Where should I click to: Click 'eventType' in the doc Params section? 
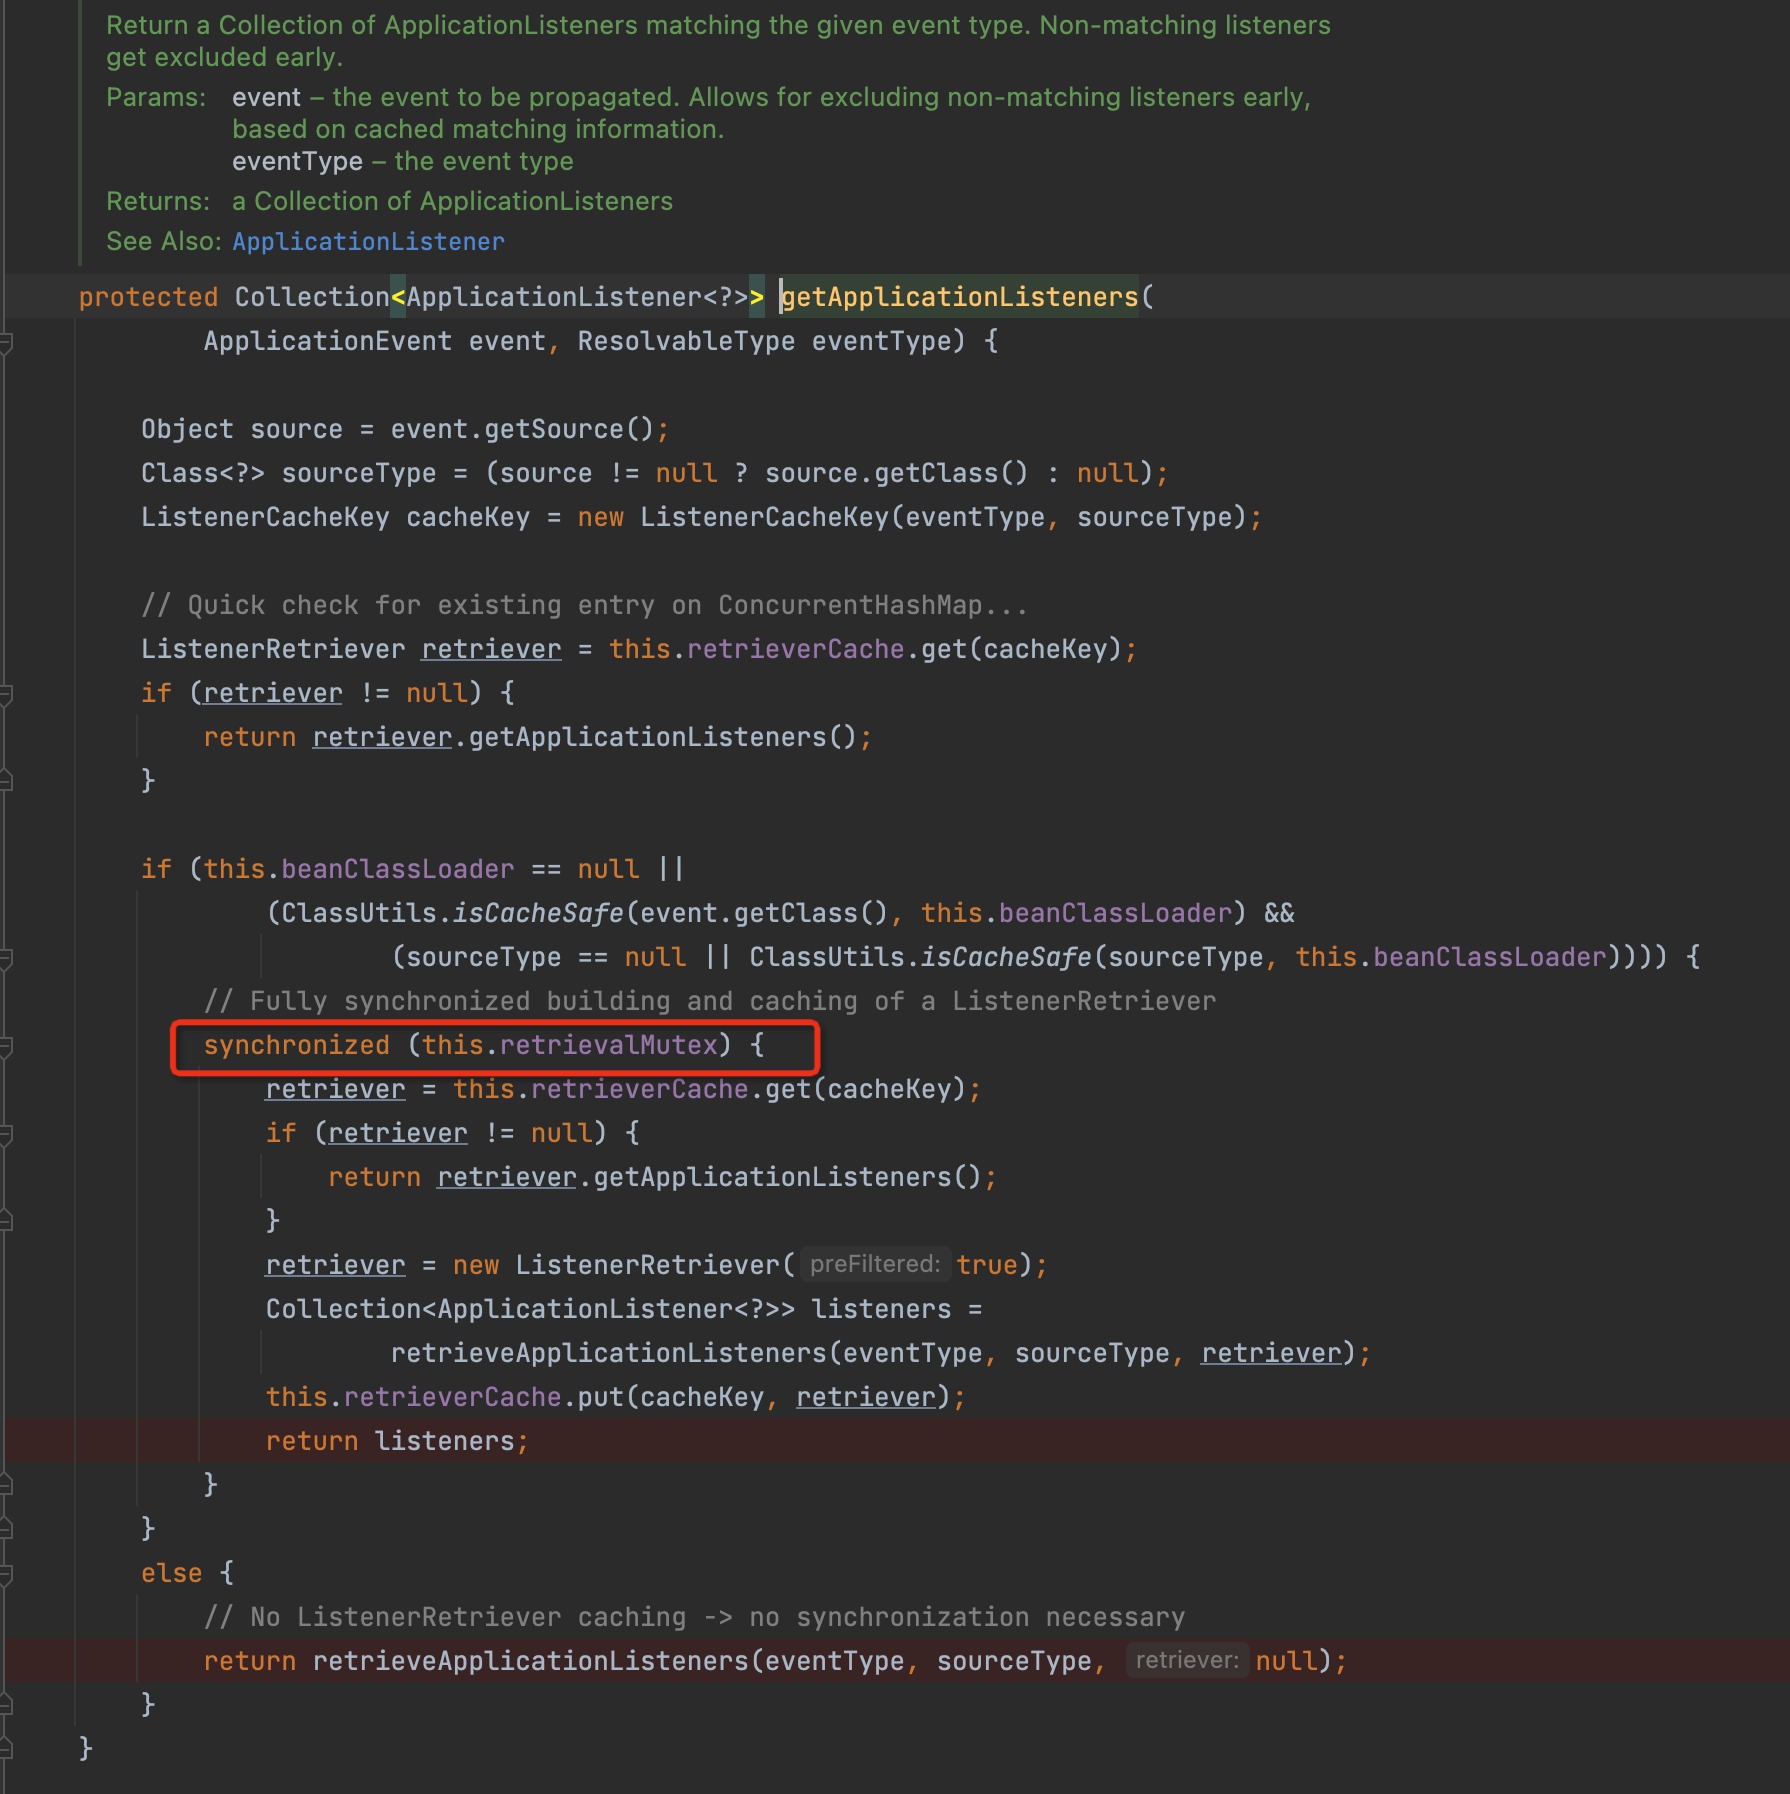tap(297, 161)
